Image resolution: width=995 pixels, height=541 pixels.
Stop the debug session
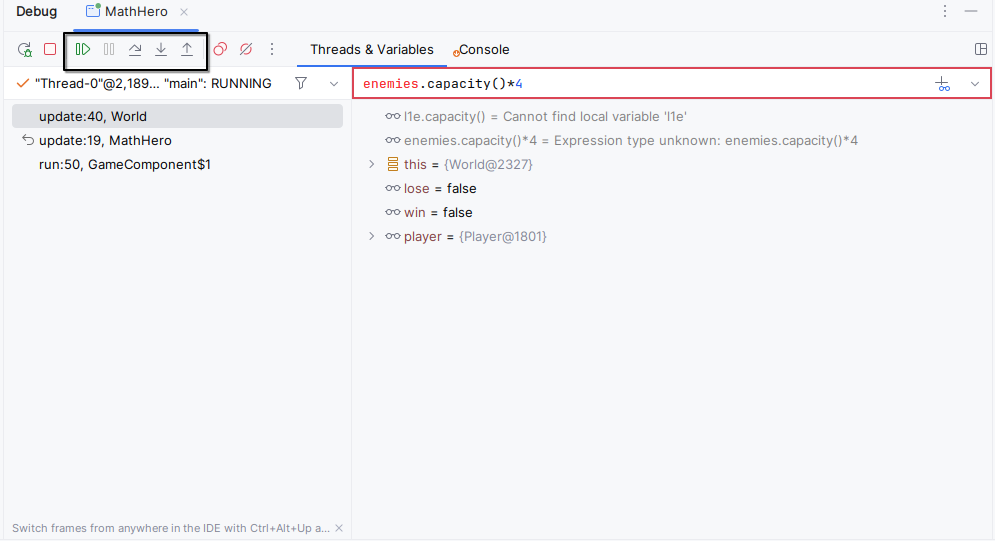50,49
